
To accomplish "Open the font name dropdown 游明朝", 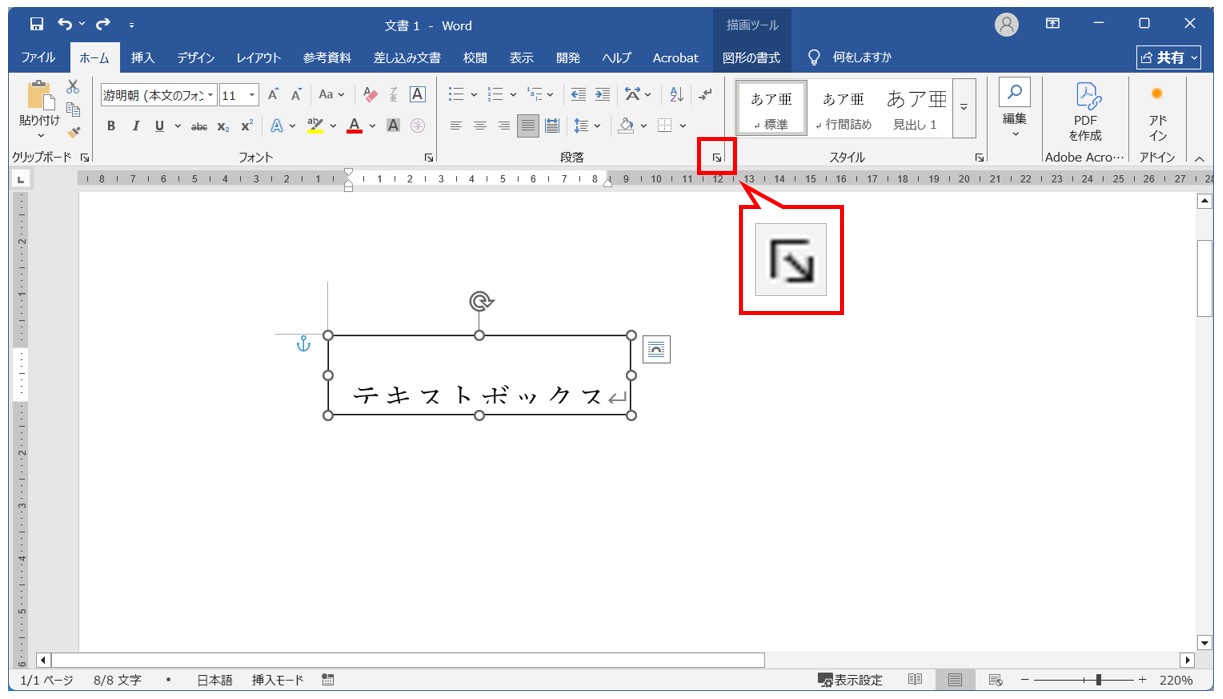I will 210,95.
